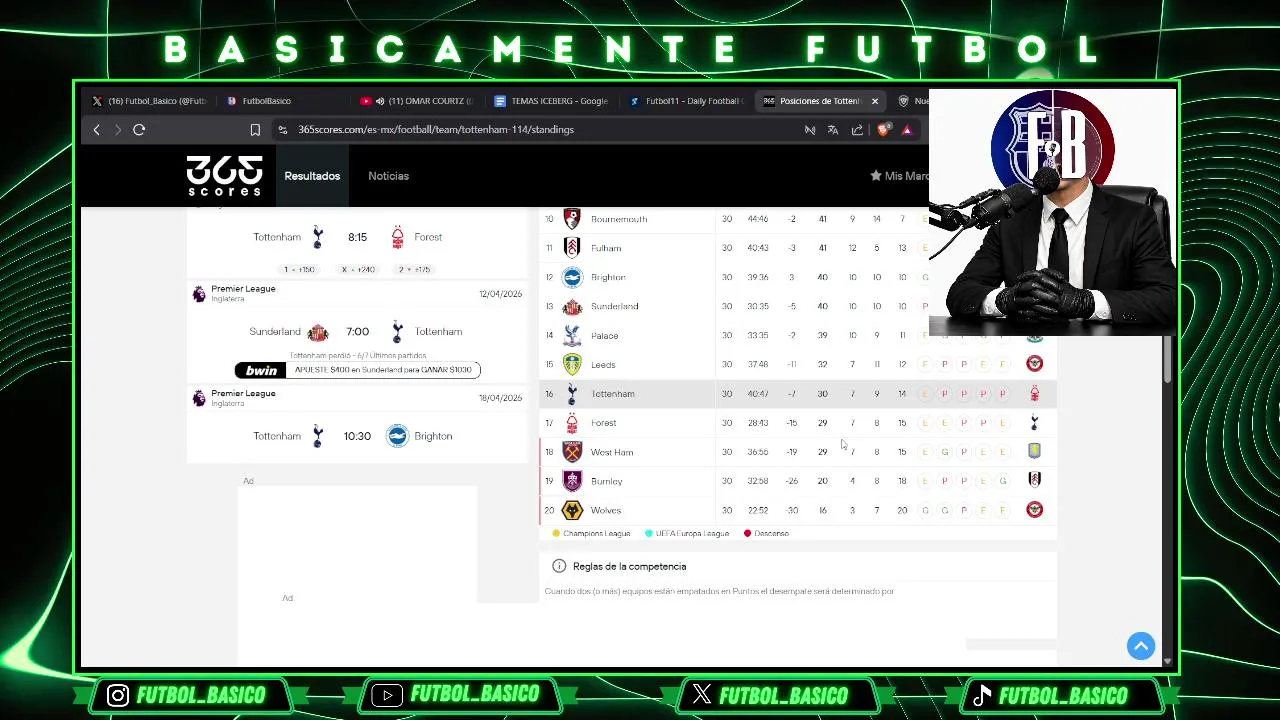This screenshot has height=720, width=1280.
Task: Click the Wolves name in standings
Action: 606,510
